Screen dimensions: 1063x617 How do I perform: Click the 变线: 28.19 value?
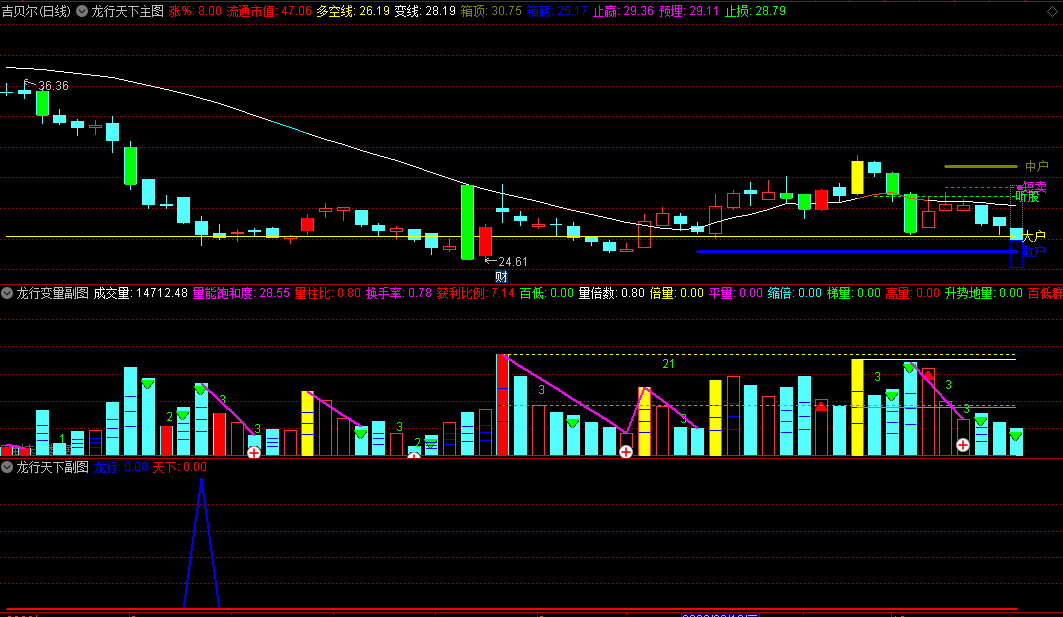(425, 11)
